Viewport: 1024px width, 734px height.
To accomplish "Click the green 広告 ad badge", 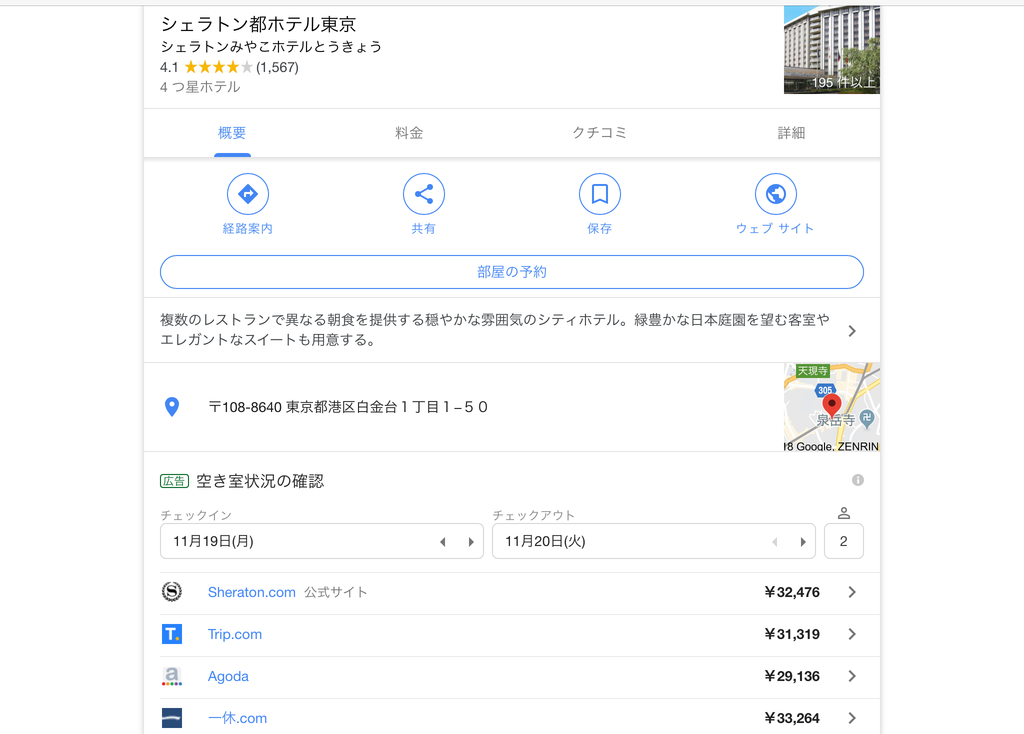I will coord(174,481).
